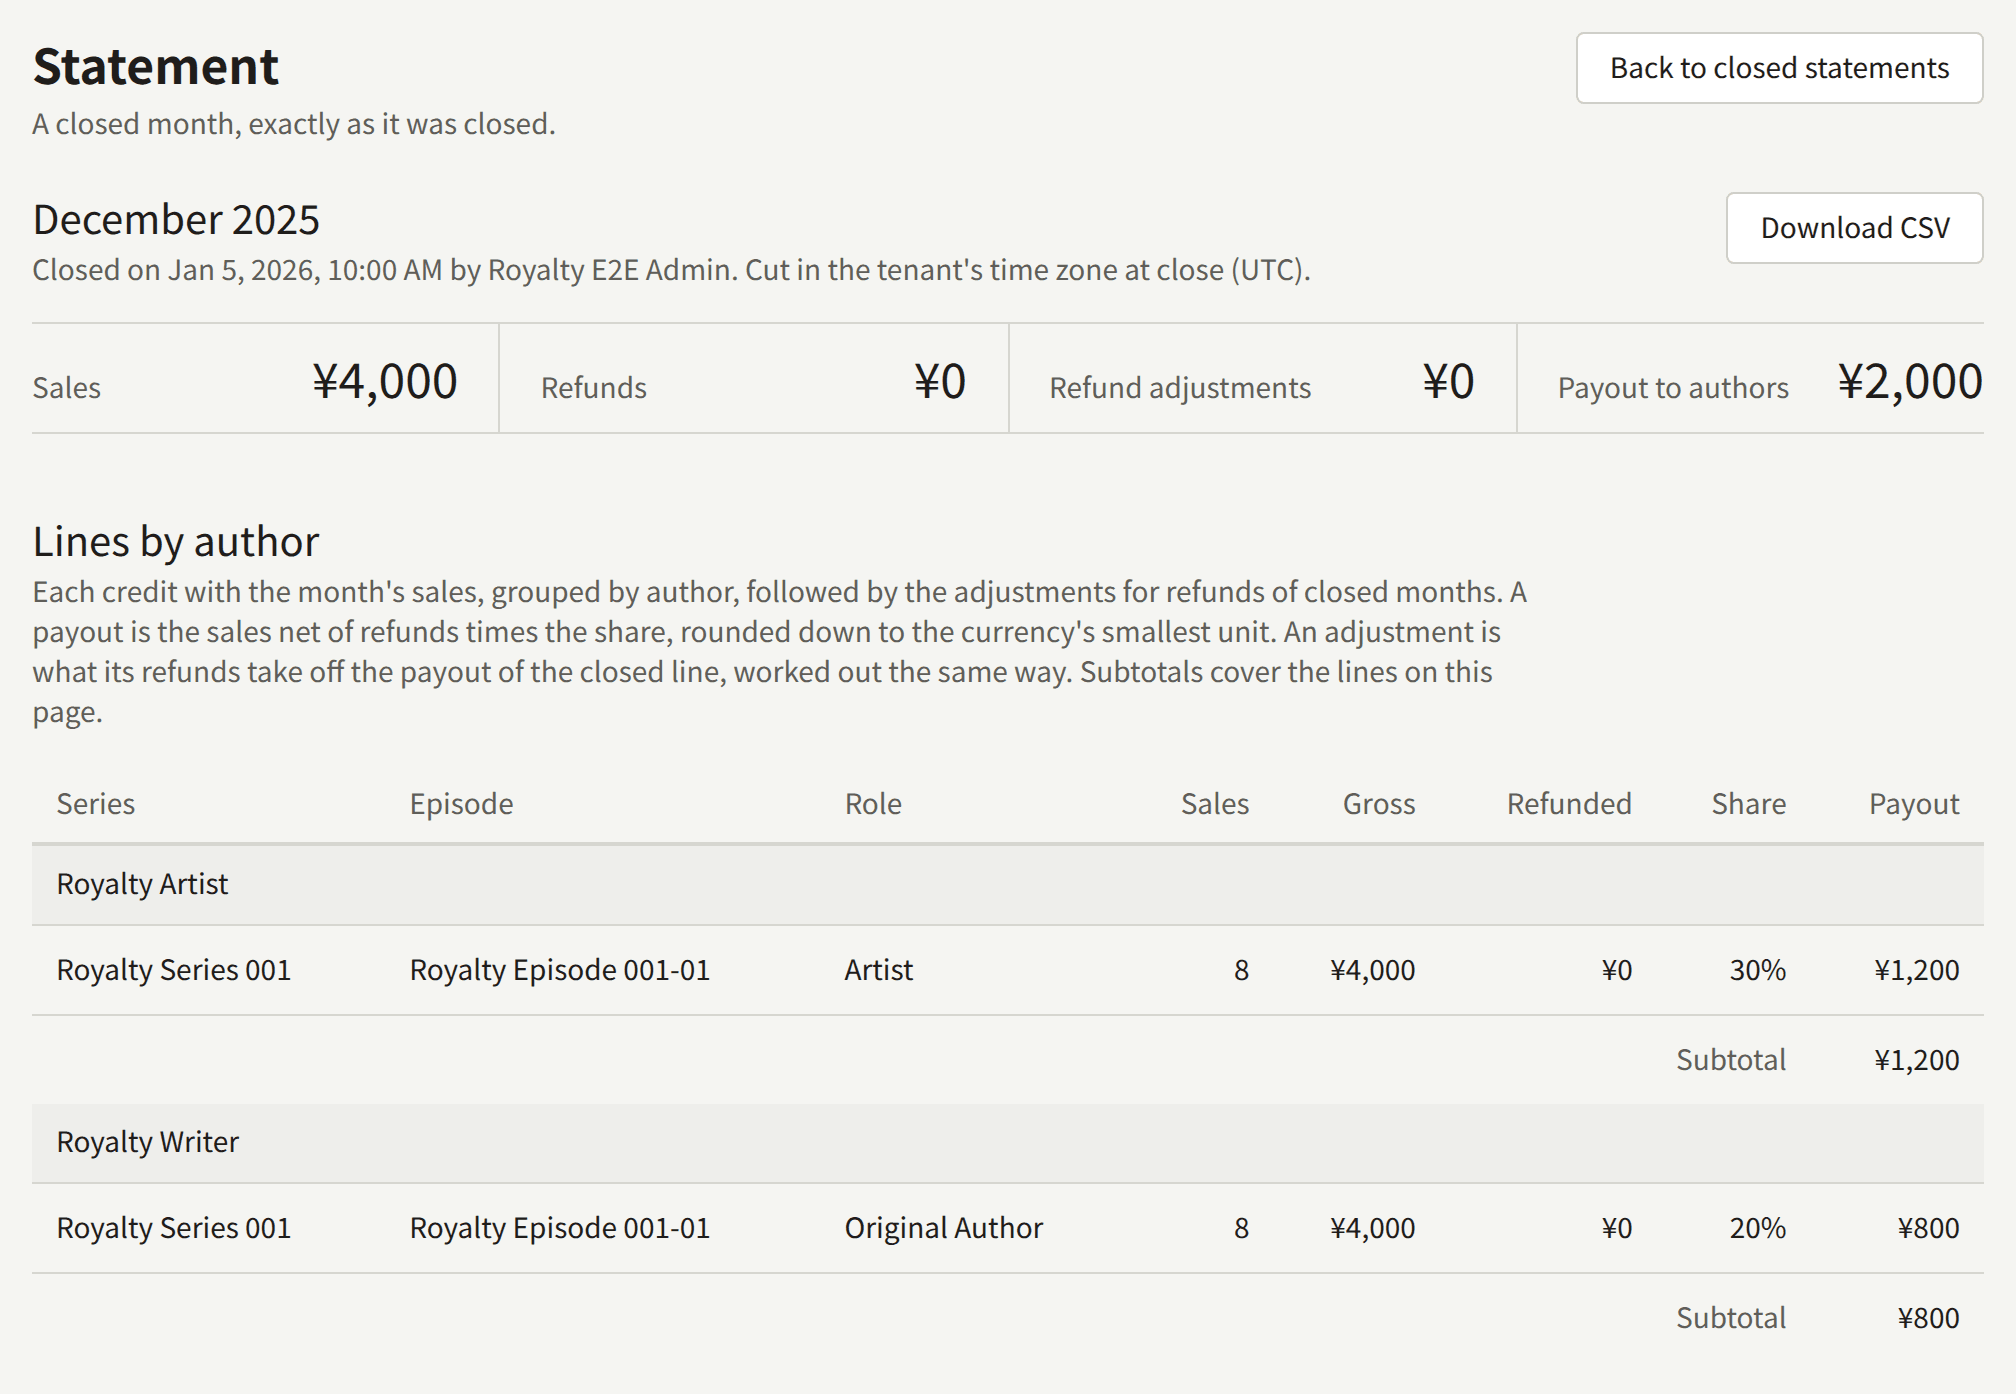
Task: Click the Artist role cell
Action: point(879,970)
